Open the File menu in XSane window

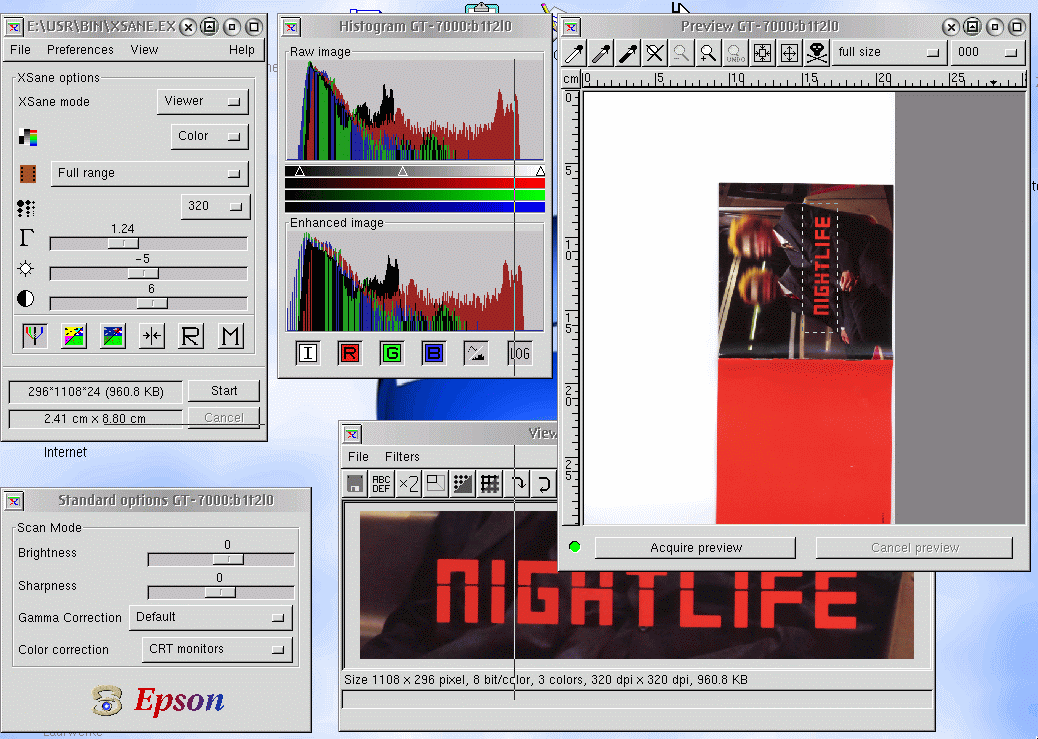point(21,50)
